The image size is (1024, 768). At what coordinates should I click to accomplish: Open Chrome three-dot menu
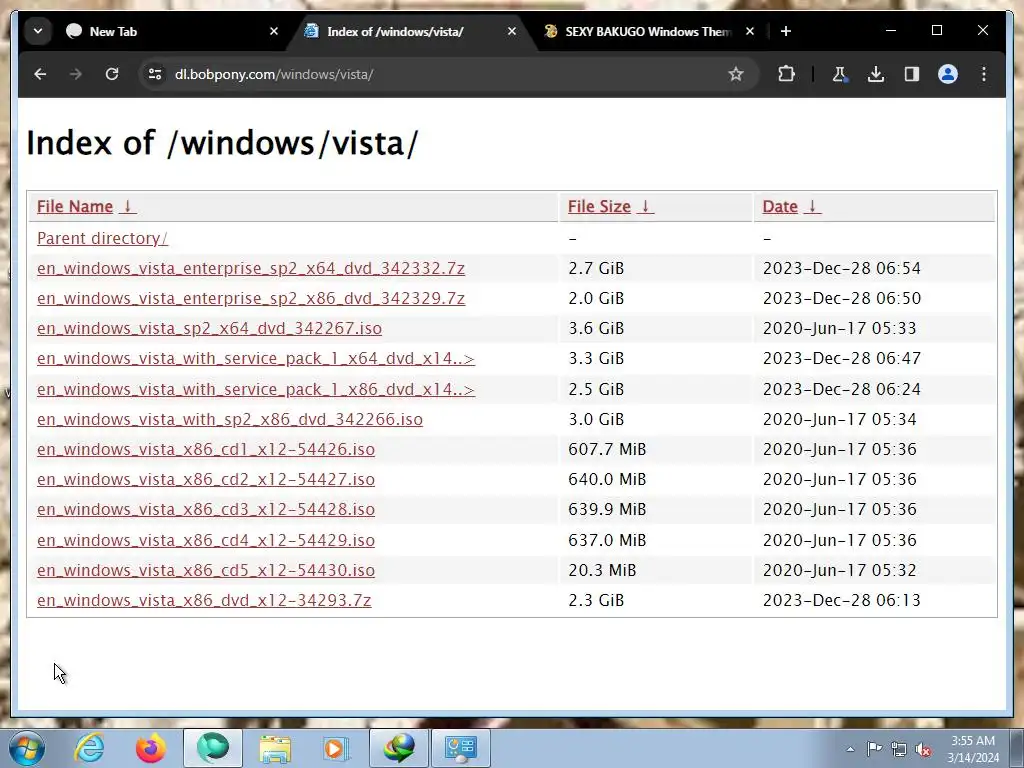[x=984, y=74]
